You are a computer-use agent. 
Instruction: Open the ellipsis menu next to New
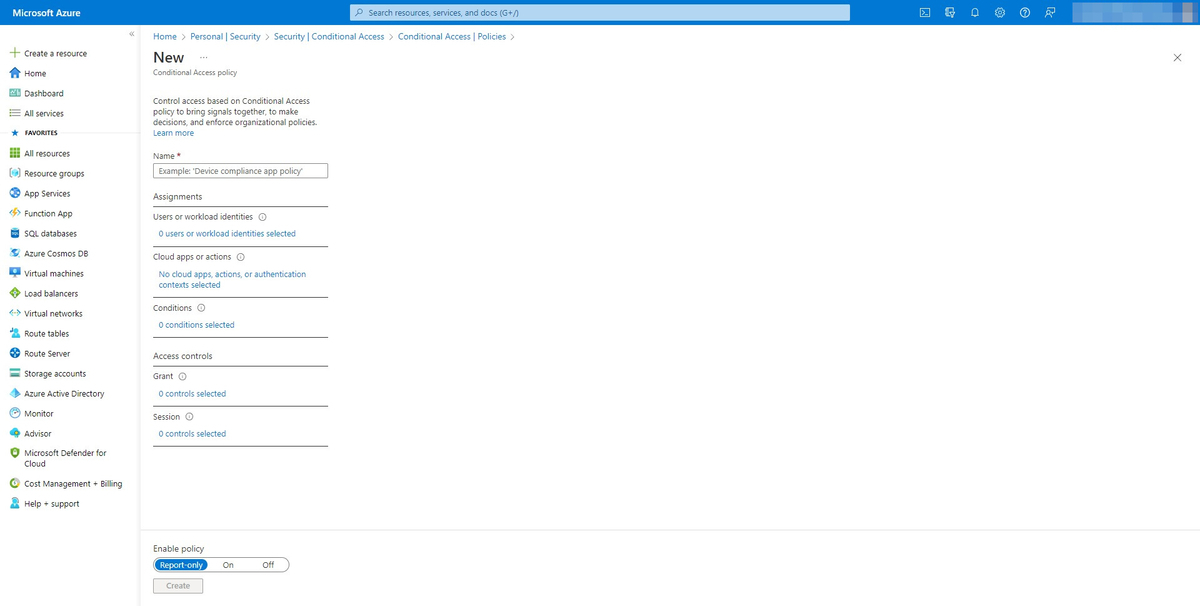coord(204,58)
